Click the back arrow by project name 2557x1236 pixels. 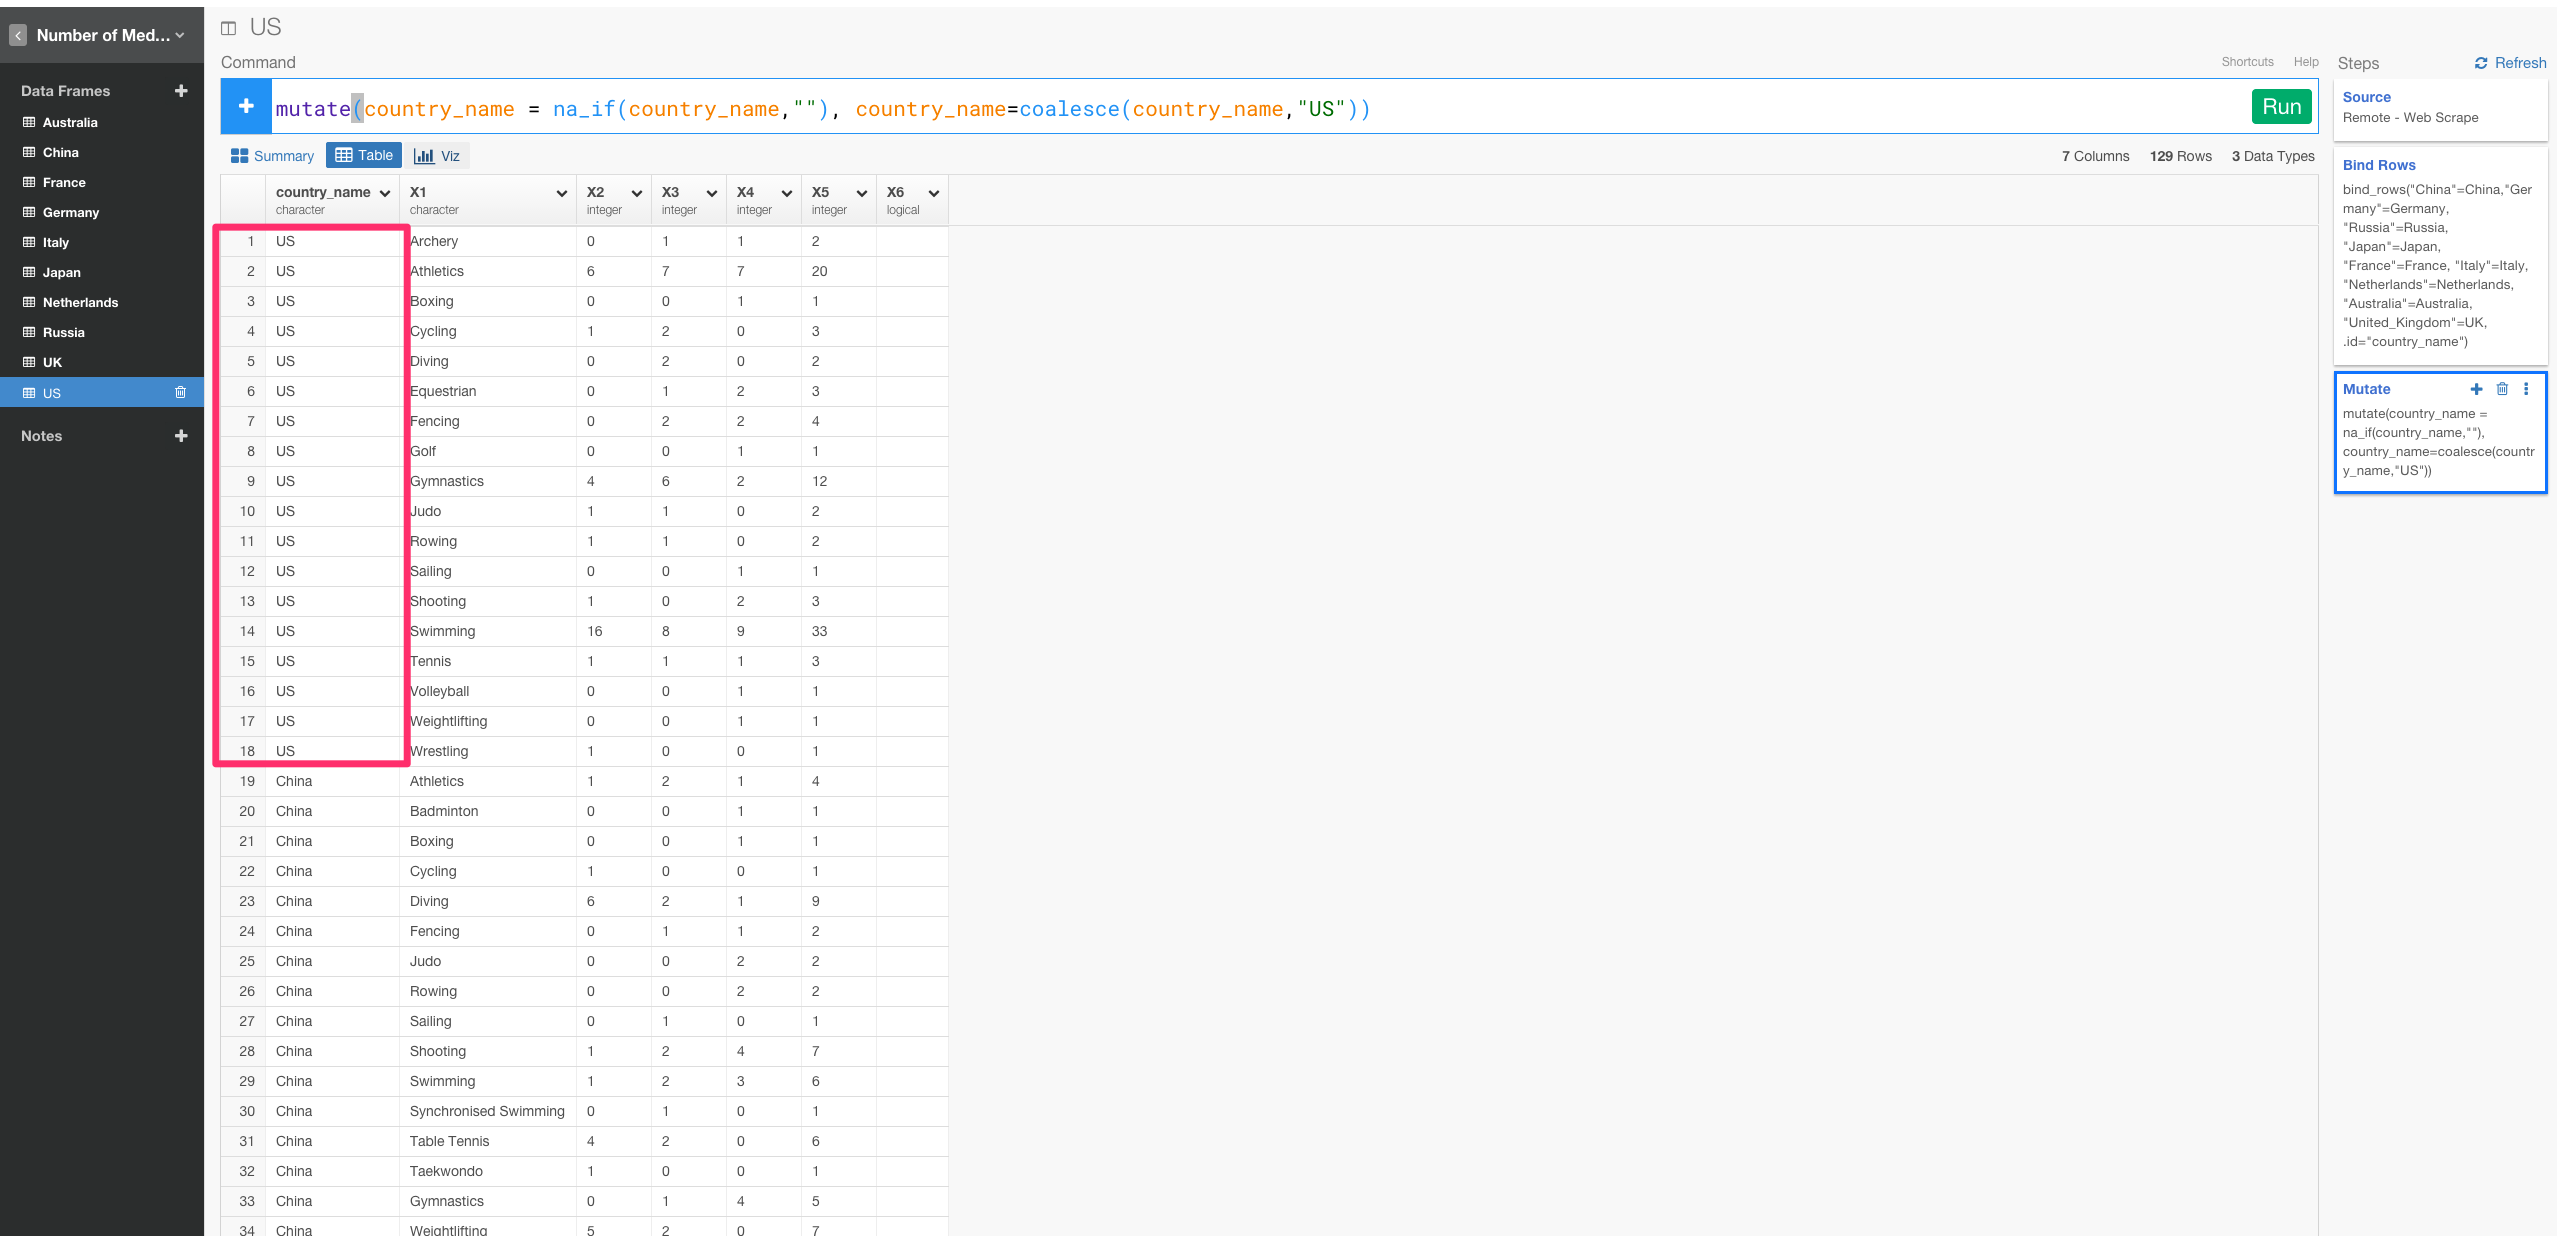pyautogui.click(x=18, y=36)
